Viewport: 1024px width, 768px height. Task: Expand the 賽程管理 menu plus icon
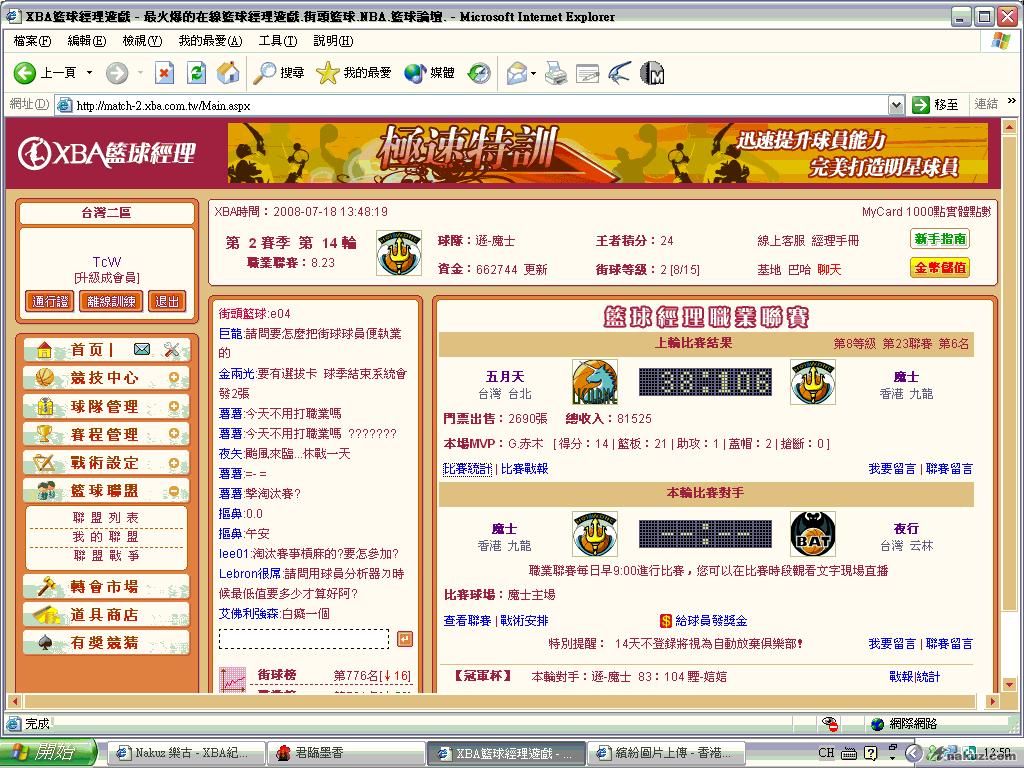174,434
